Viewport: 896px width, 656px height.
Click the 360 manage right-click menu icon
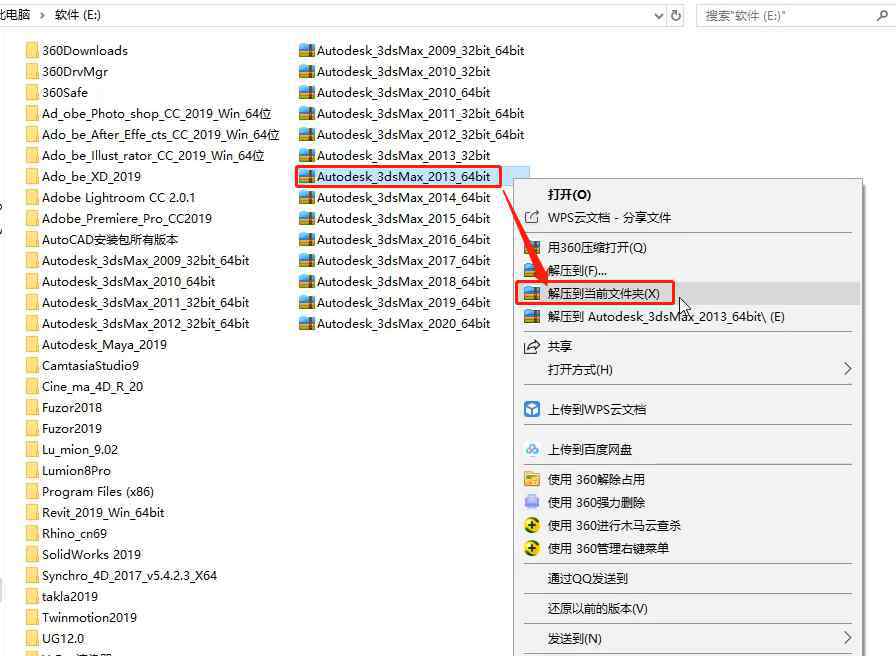tap(532, 548)
